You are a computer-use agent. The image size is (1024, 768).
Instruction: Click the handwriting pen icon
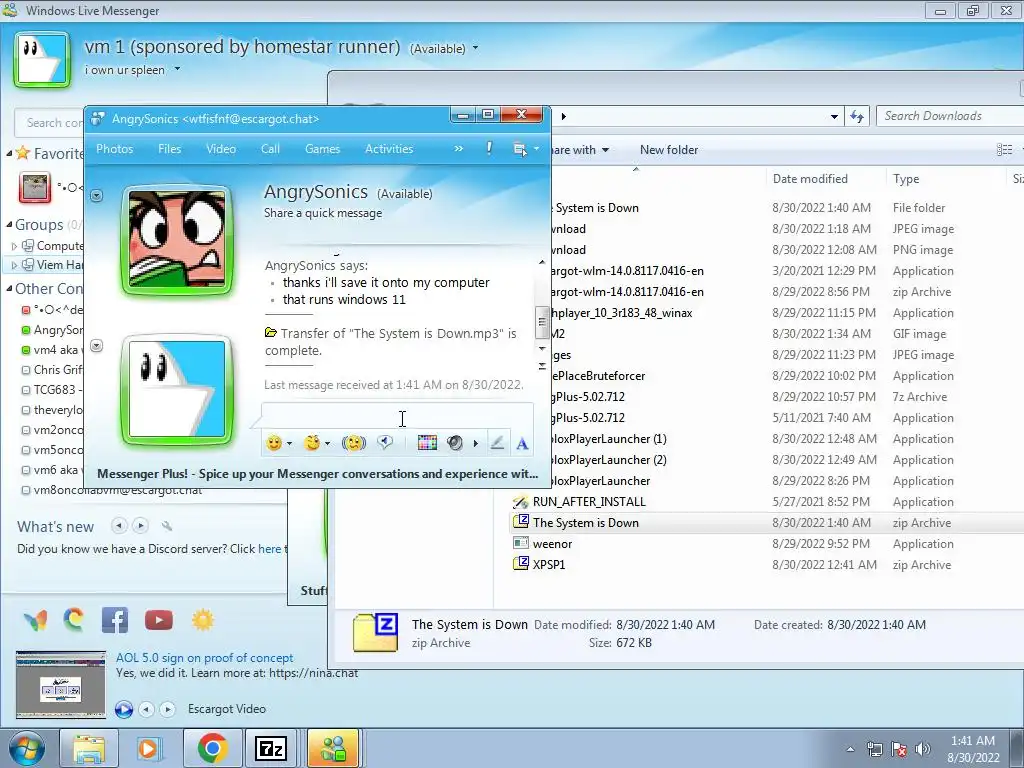point(497,443)
